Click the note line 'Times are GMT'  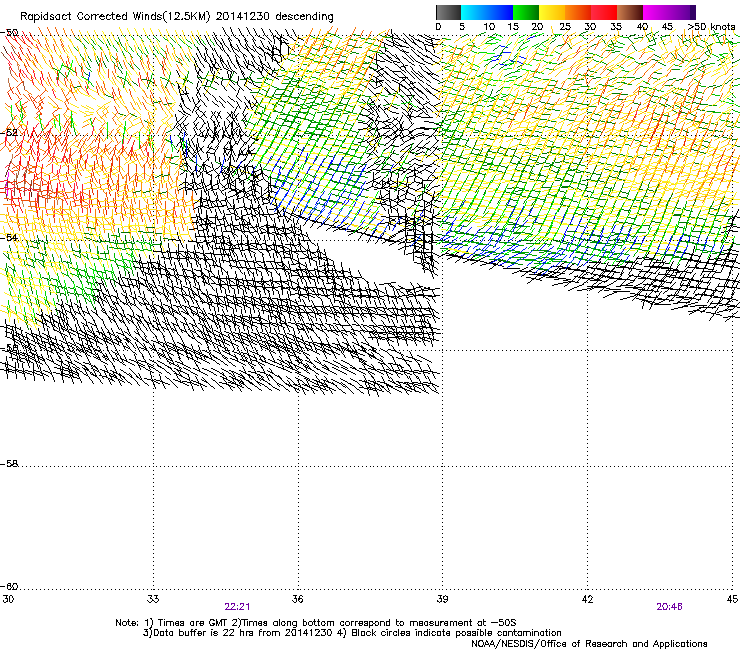pos(191,623)
